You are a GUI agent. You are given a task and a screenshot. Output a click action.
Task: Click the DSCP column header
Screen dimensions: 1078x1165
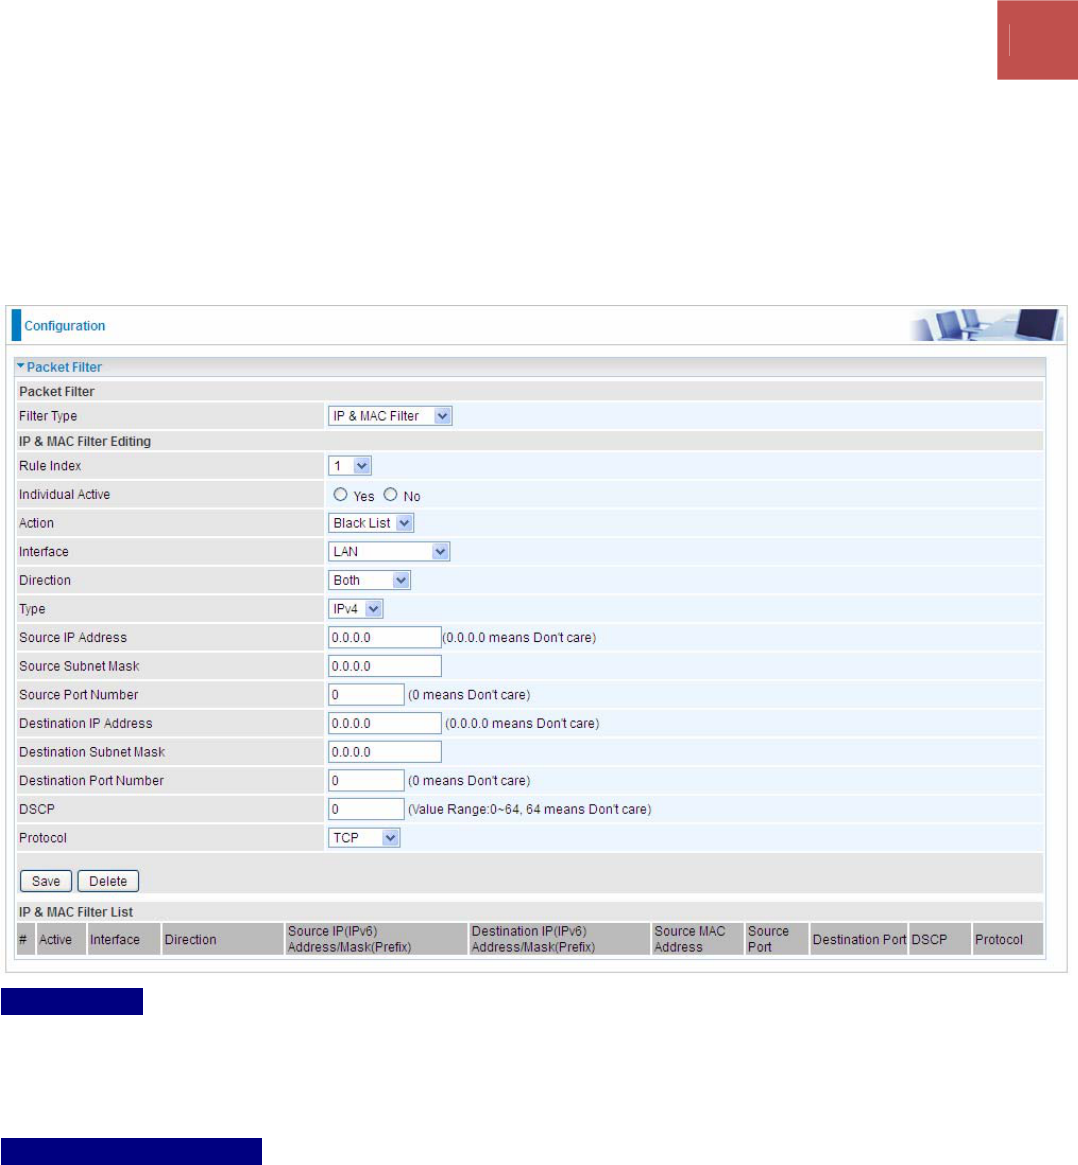[x=940, y=939]
